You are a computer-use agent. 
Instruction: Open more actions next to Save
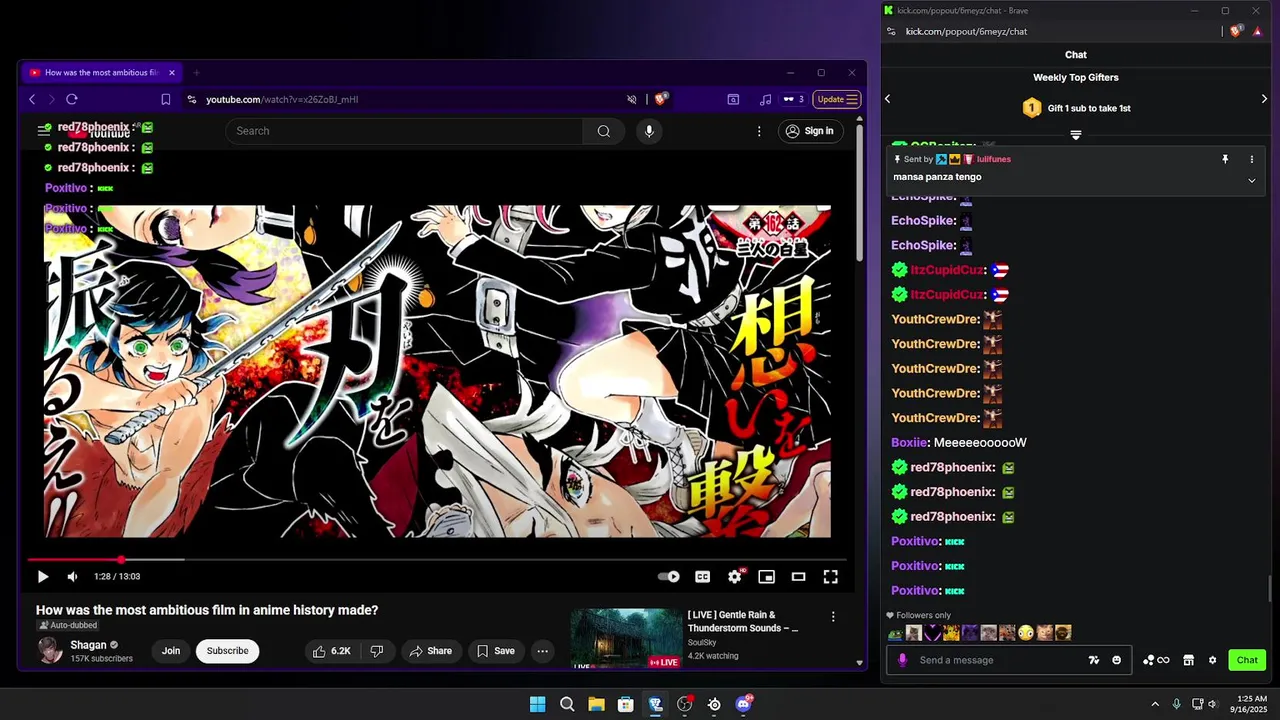coord(542,651)
